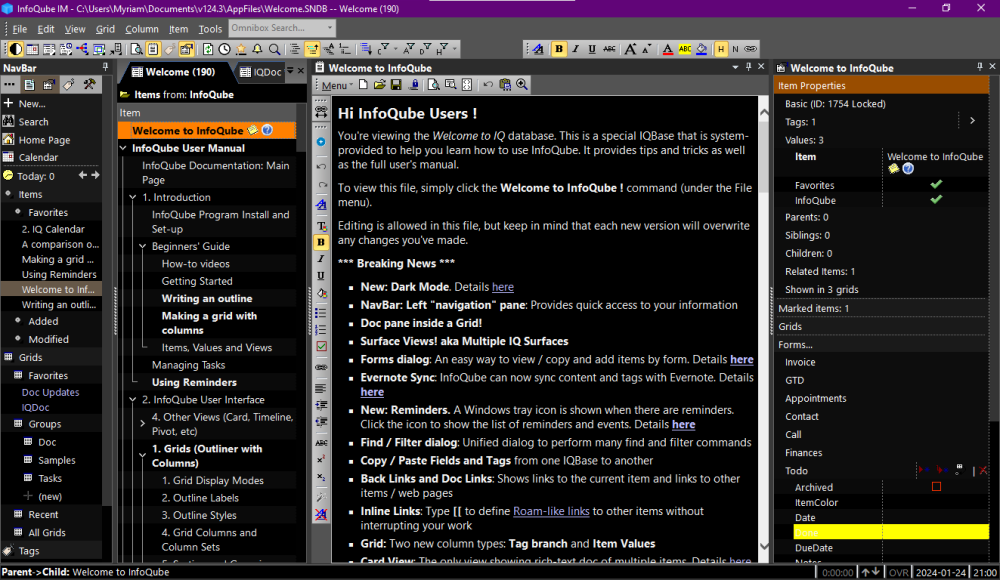Click the save floppy disk icon in Doc pane
Viewport: 1000px width, 580px height.
pos(396,85)
